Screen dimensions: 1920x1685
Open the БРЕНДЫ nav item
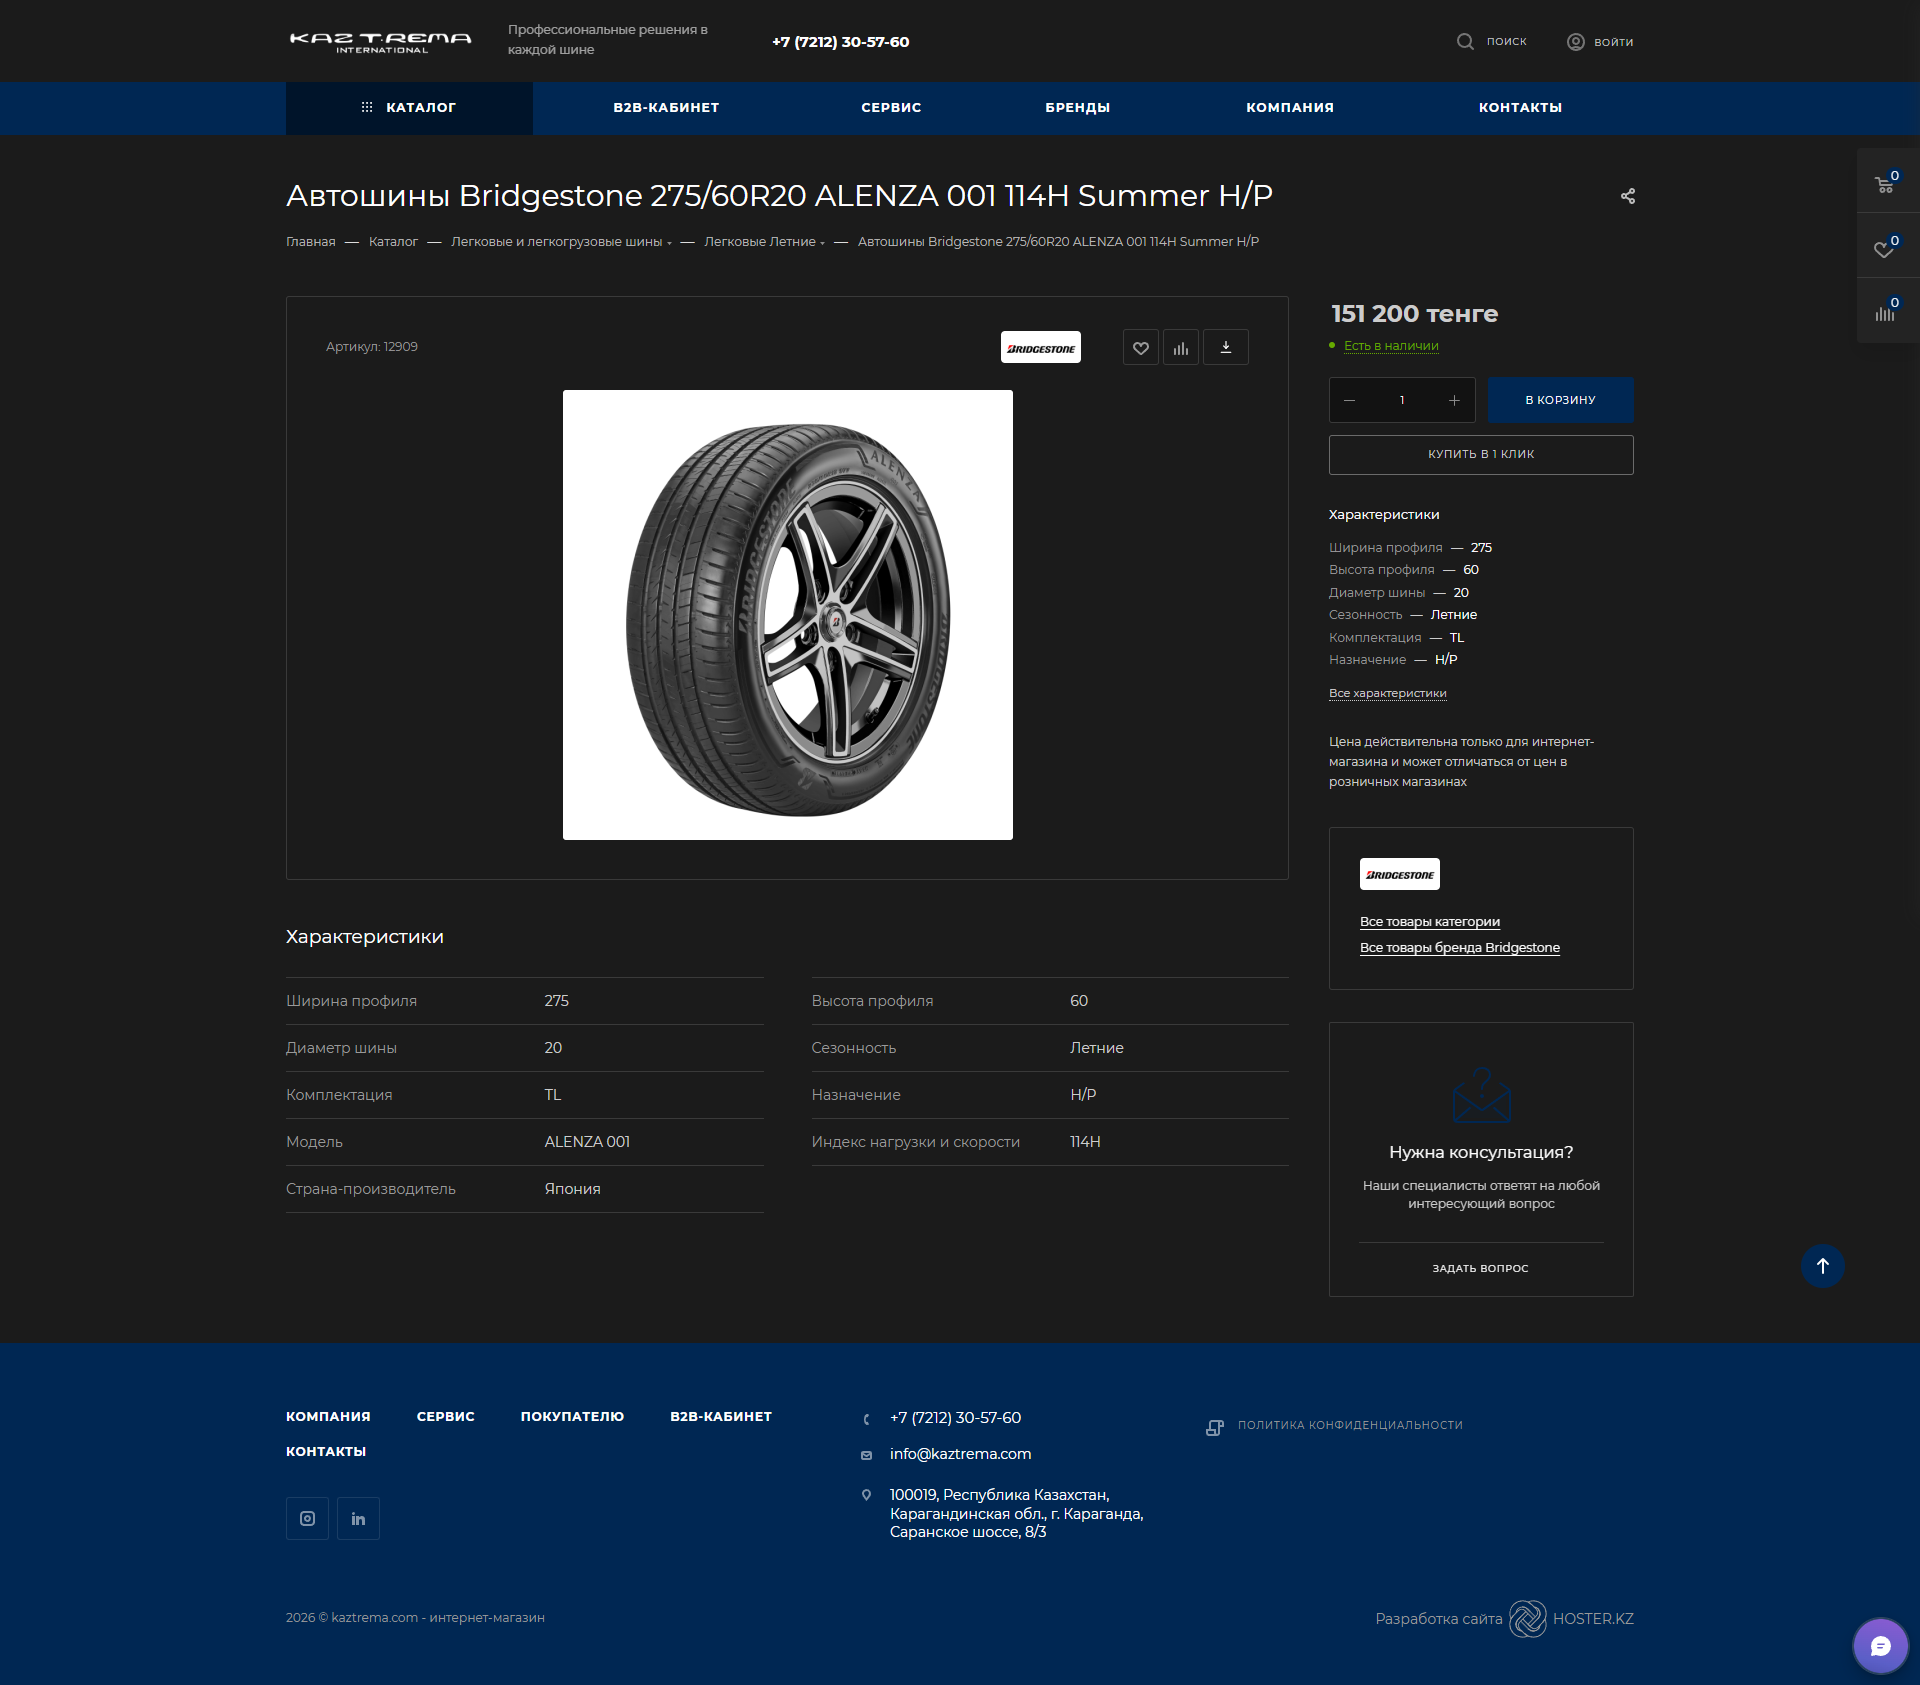[1078, 108]
